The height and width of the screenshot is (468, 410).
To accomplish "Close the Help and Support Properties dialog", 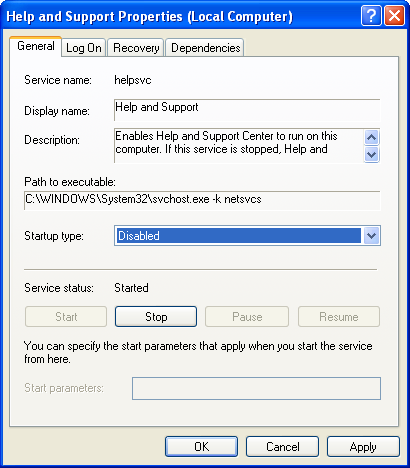I will pyautogui.click(x=394, y=16).
